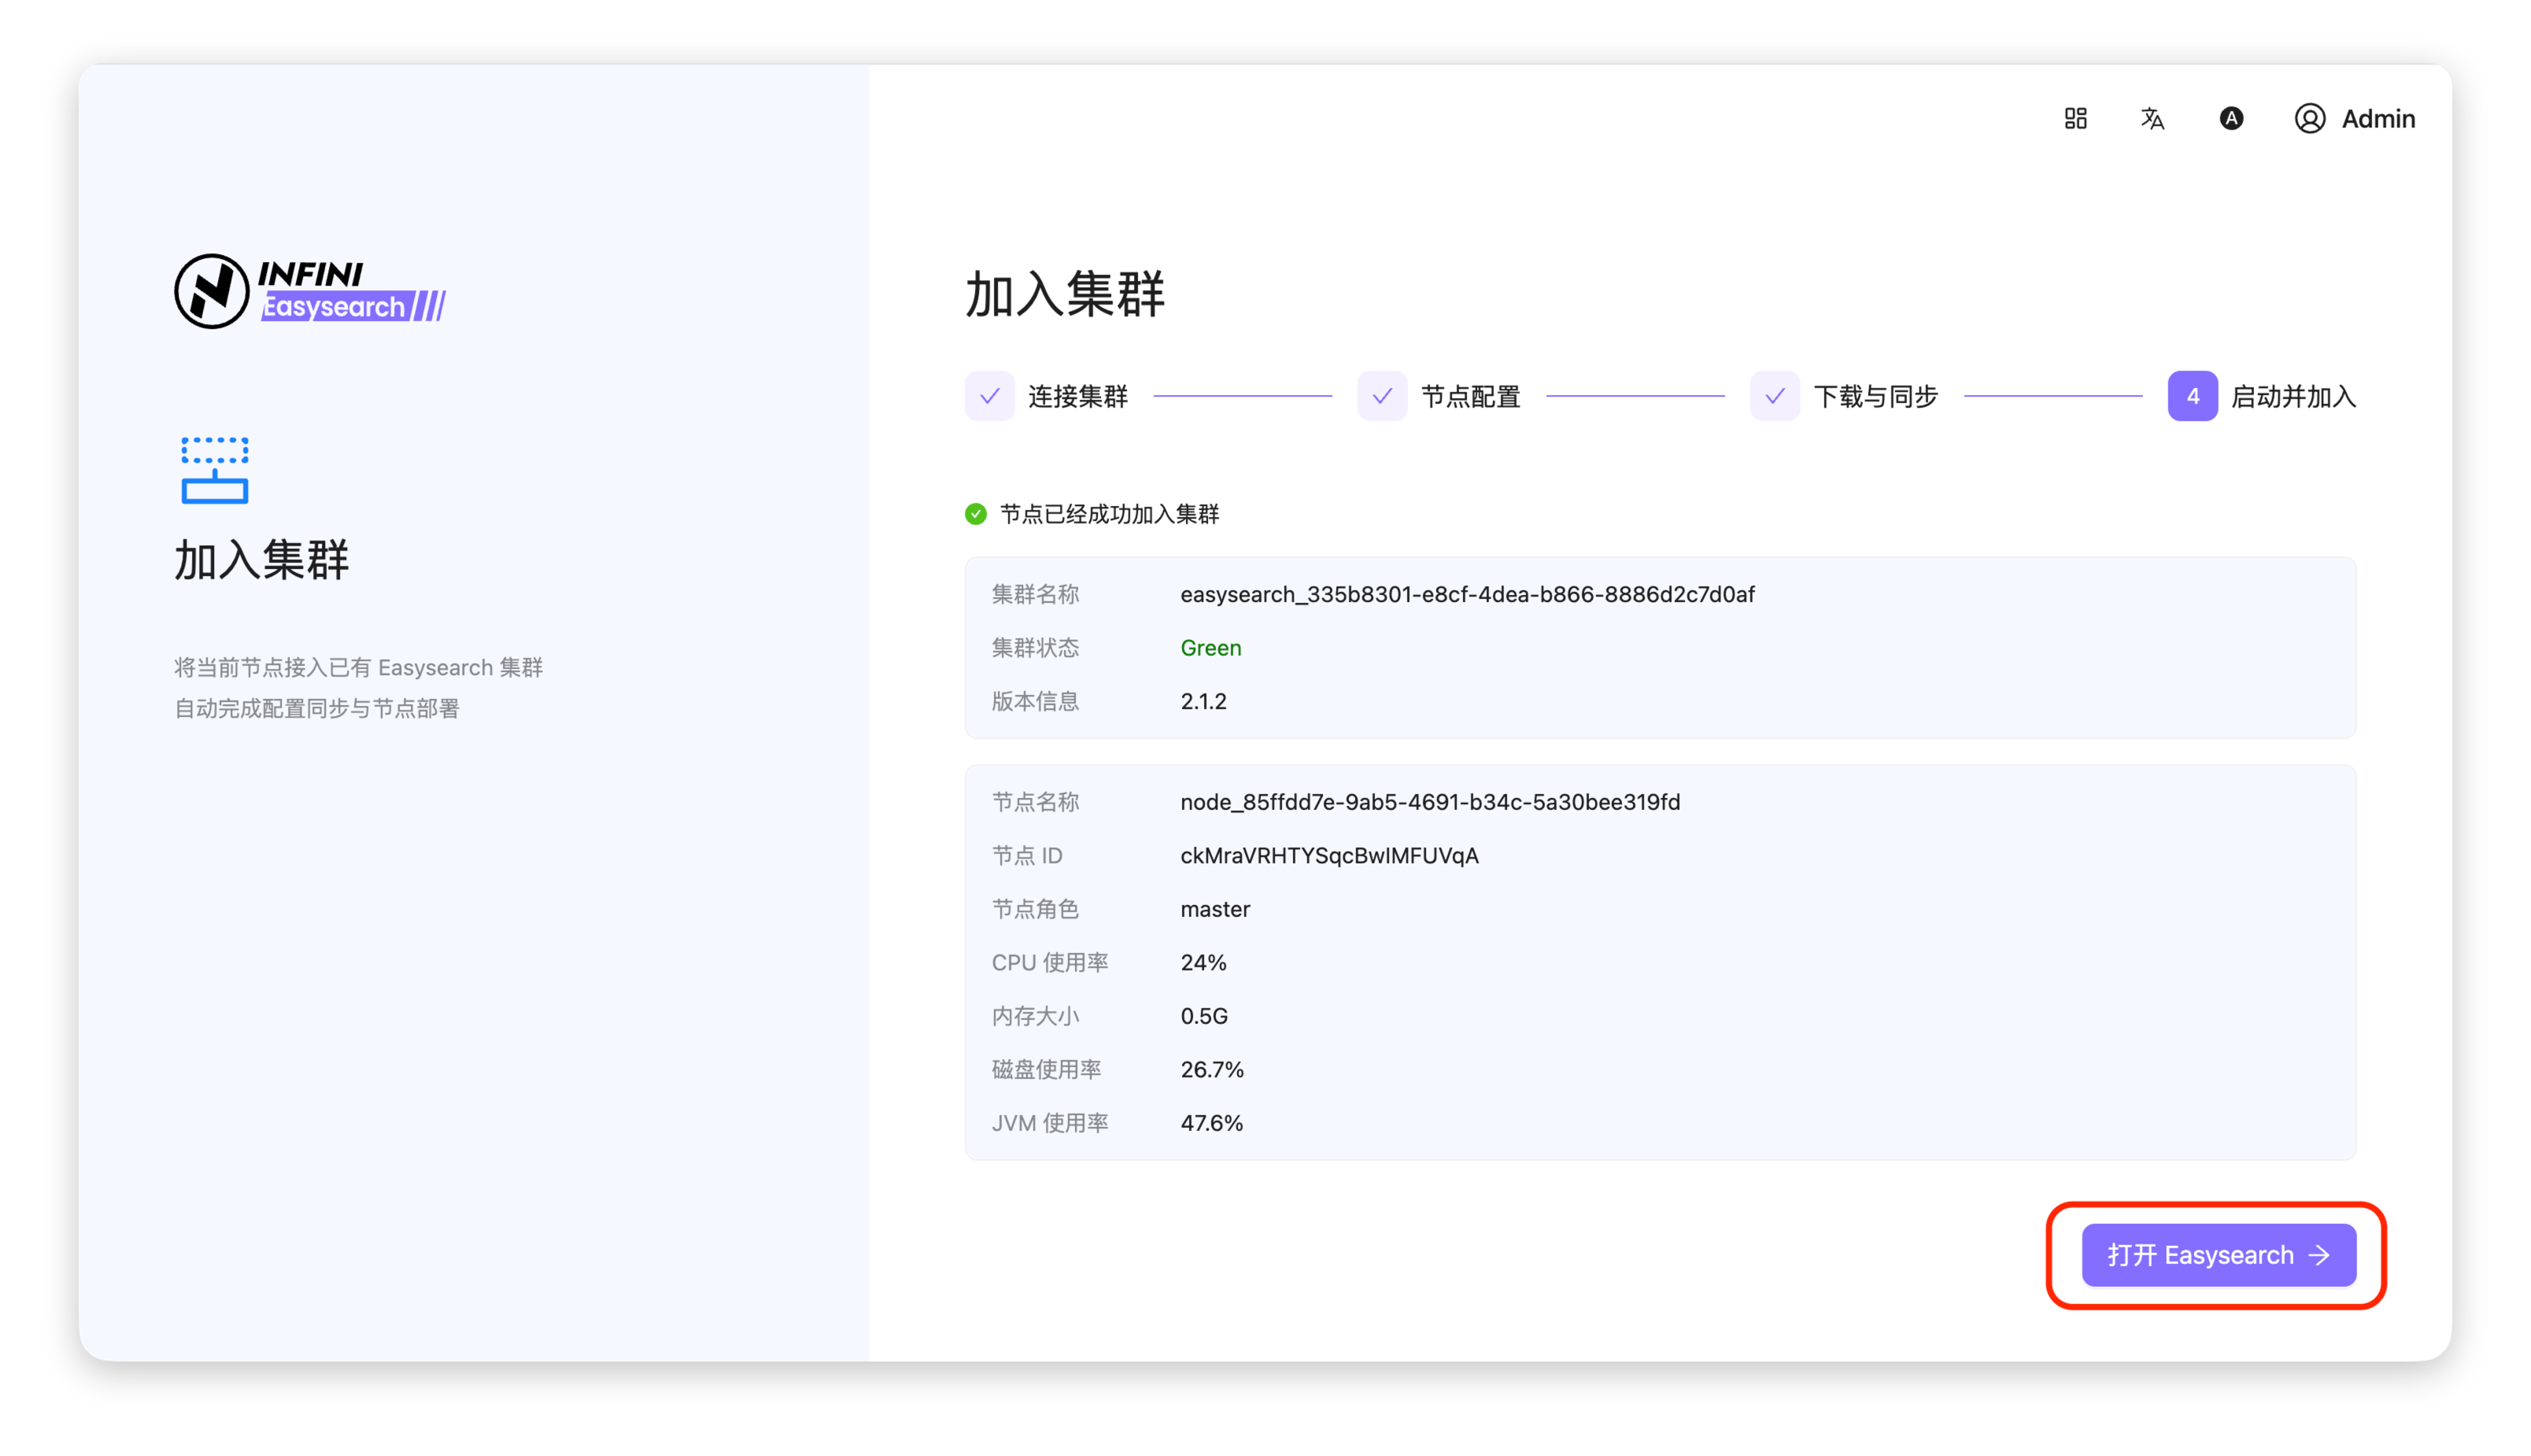Image resolution: width=2531 pixels, height=1456 pixels.
Task: Click the node ID ckMraVRHTYSqcBwIMFUVqA text
Action: (1329, 856)
